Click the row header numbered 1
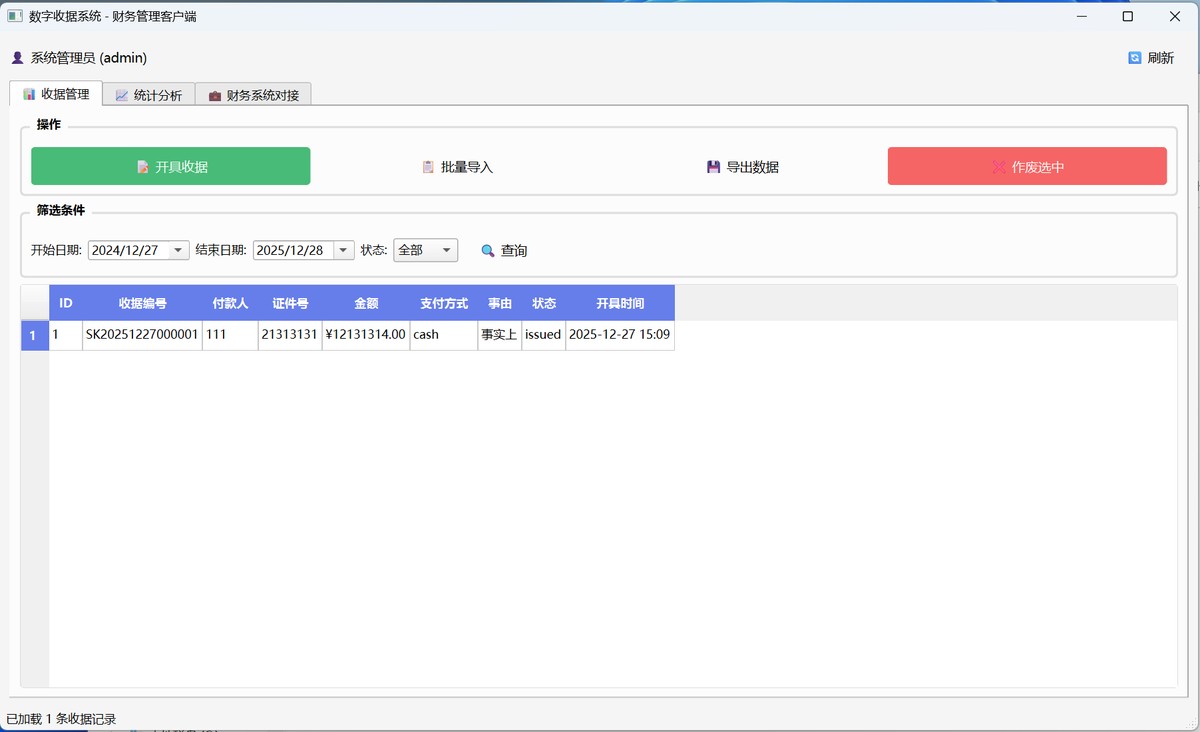1200x732 pixels. pyautogui.click(x=34, y=335)
